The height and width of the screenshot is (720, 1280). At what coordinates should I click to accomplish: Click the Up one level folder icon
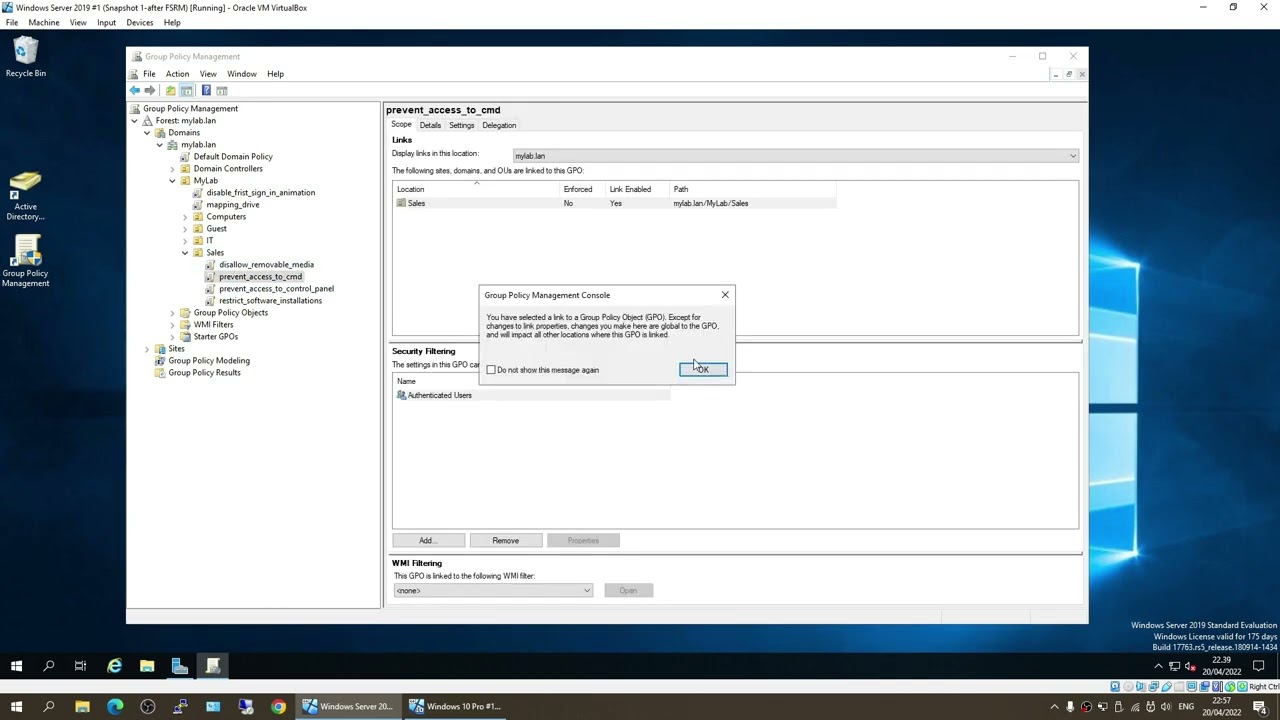click(170, 90)
